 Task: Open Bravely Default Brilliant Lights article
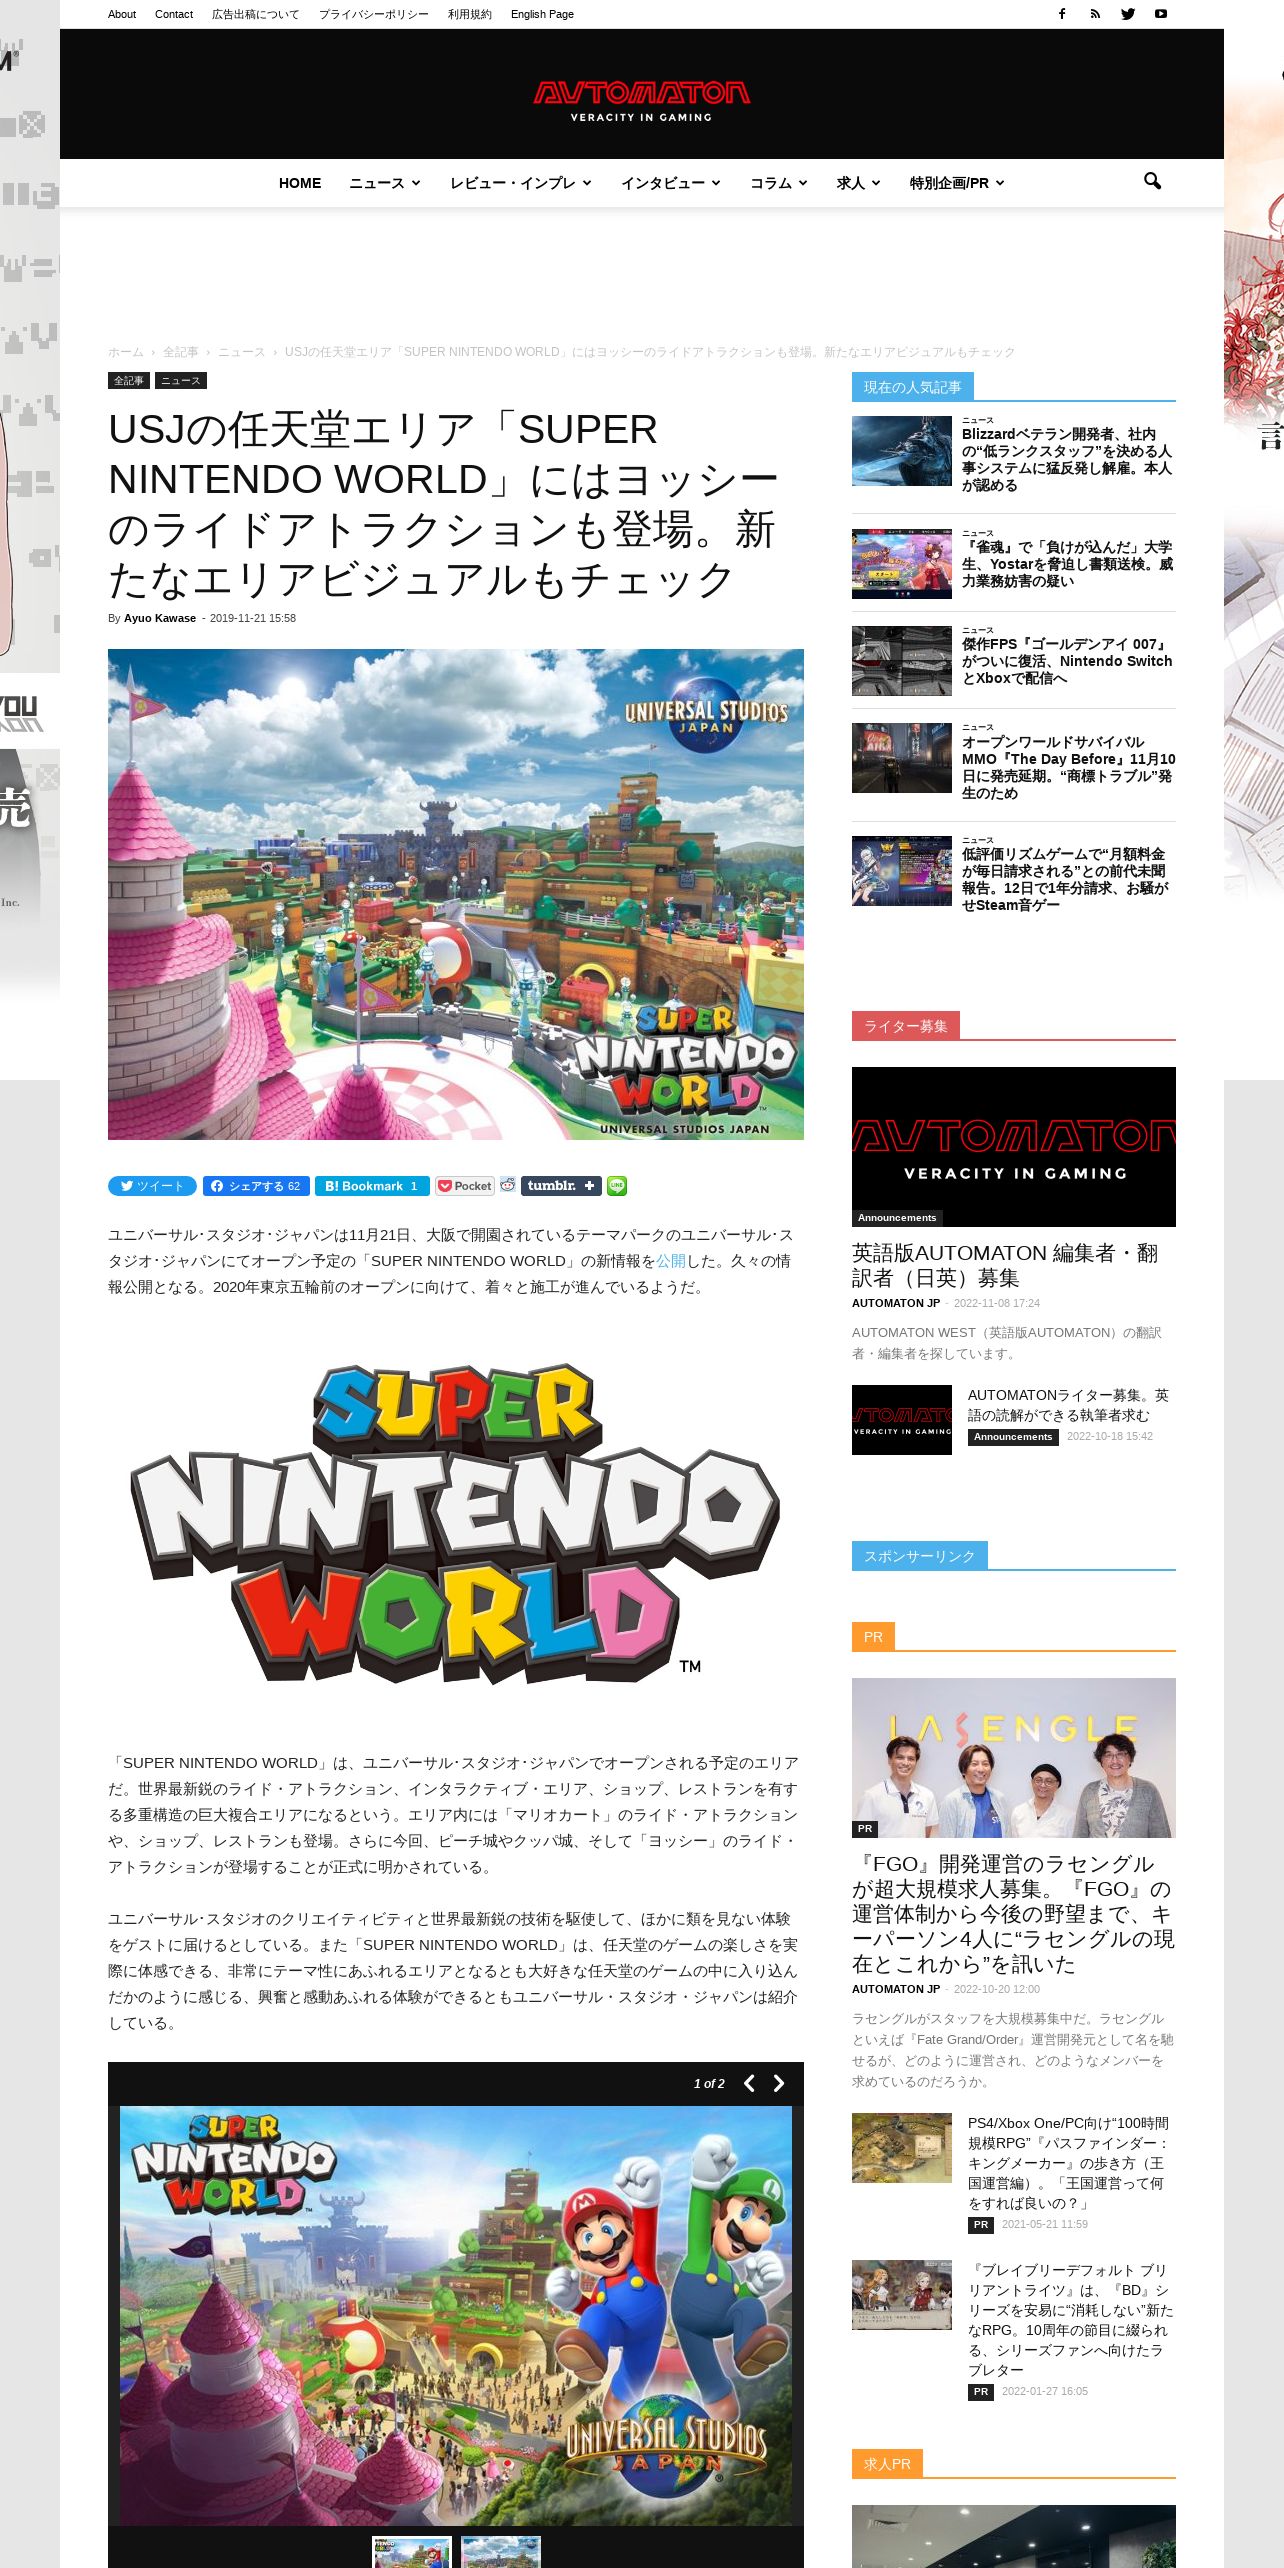[1070, 2320]
